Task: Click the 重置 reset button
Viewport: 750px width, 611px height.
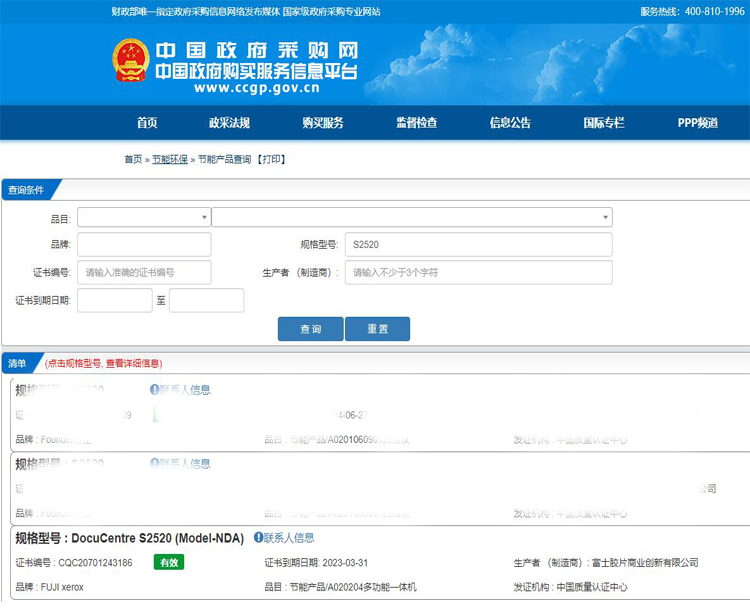Action: (377, 329)
